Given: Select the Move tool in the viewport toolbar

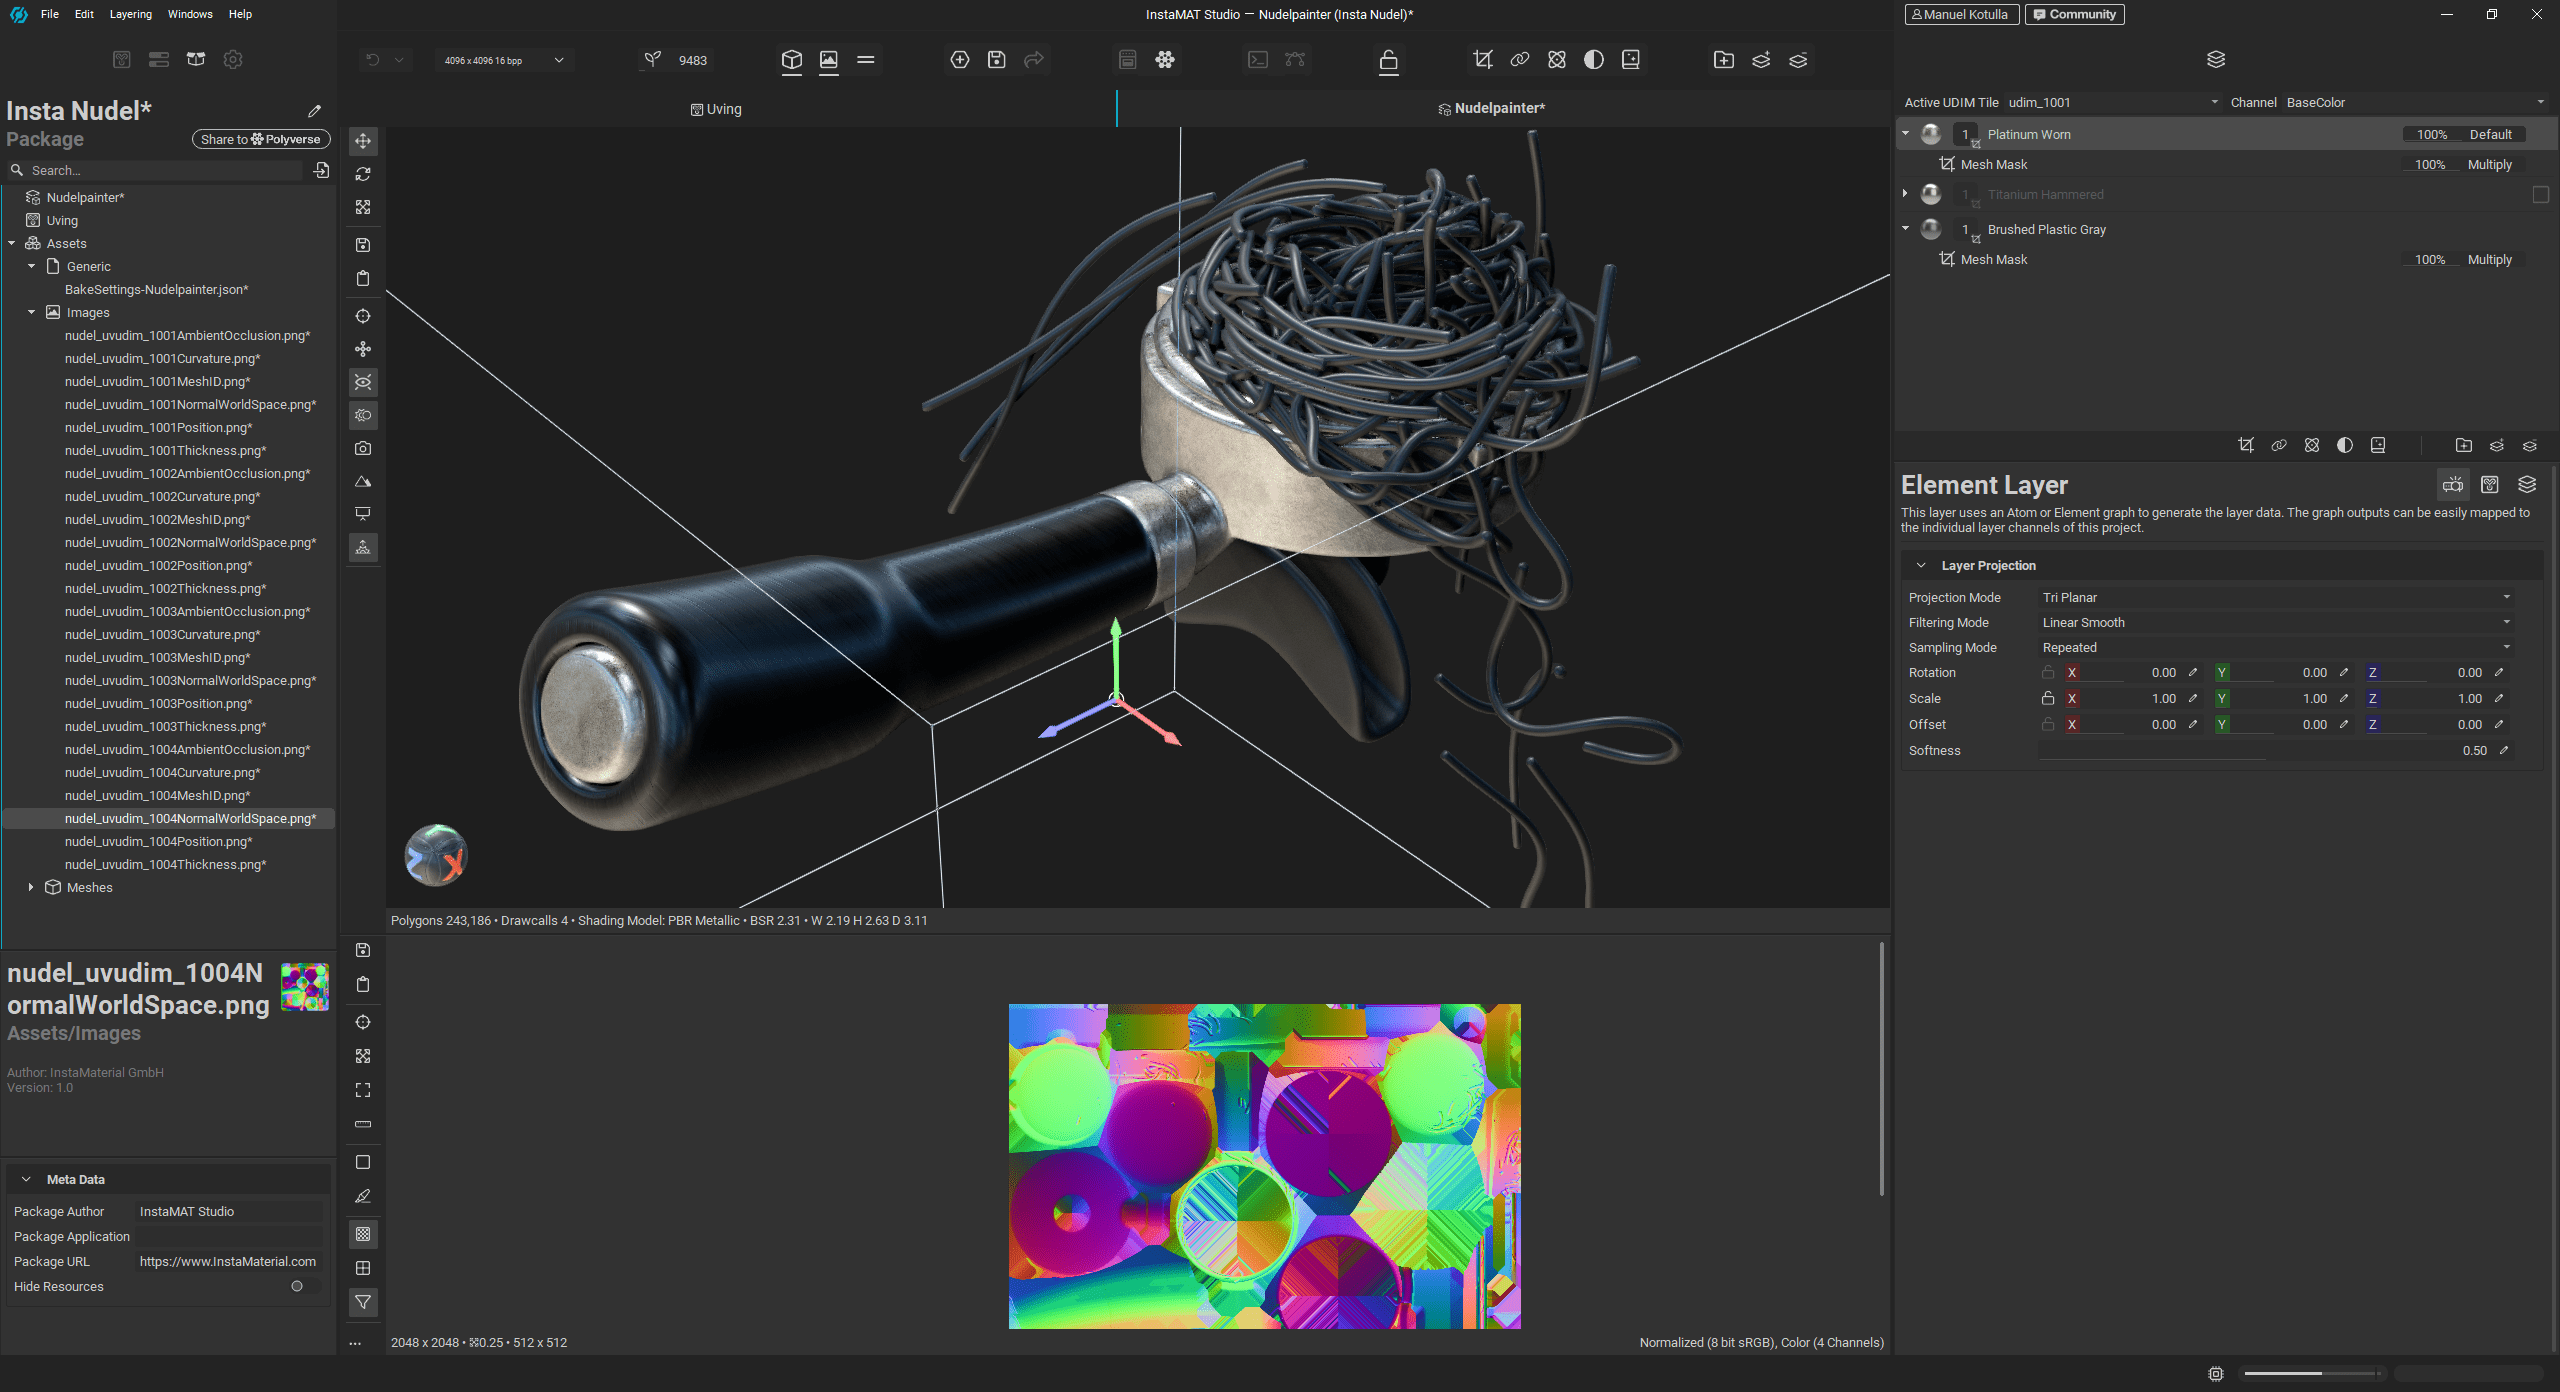Looking at the screenshot, I should [362, 141].
